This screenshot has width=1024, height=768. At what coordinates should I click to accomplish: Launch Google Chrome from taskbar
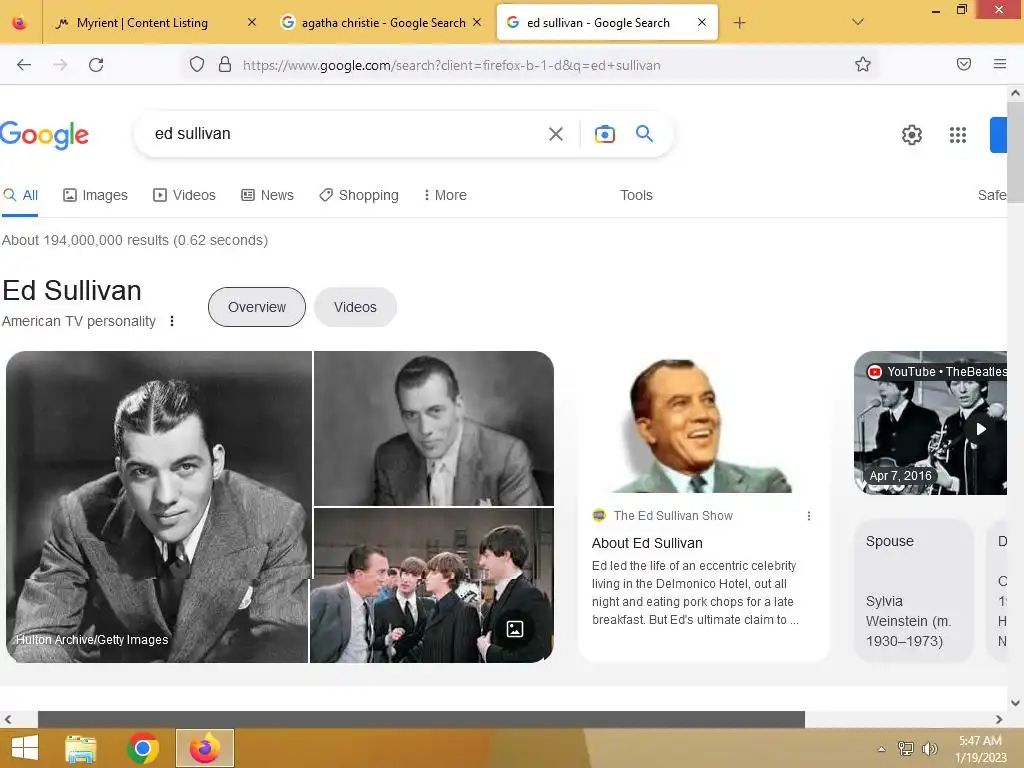(143, 748)
